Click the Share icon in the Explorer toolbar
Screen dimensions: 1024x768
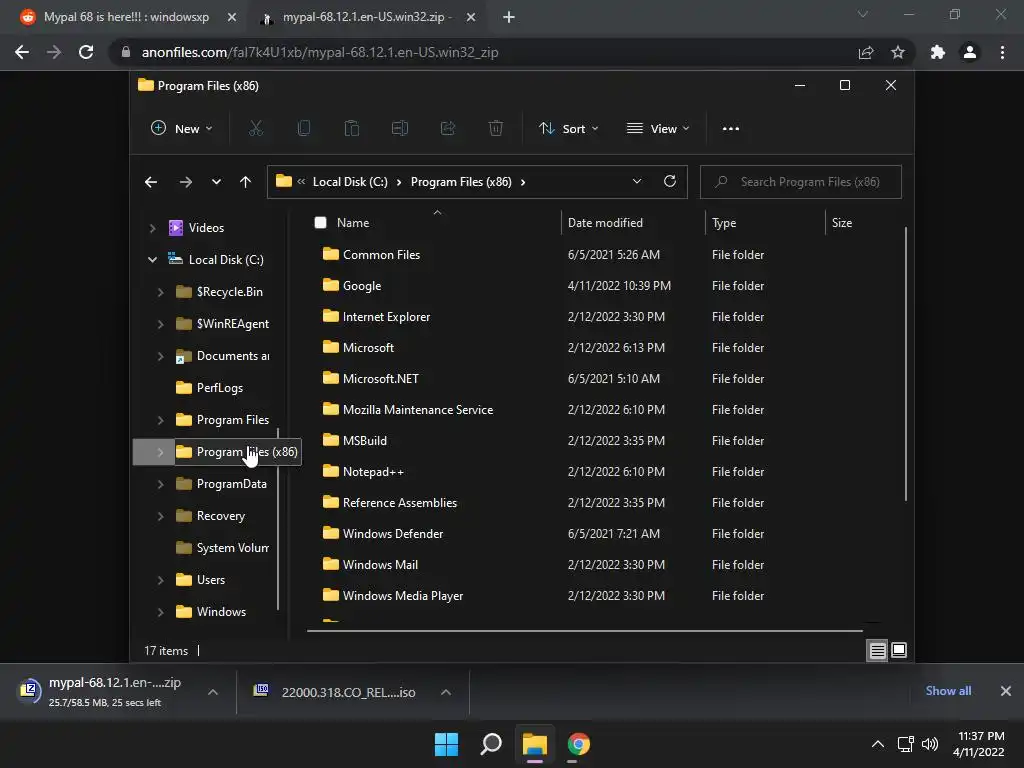coord(448,129)
